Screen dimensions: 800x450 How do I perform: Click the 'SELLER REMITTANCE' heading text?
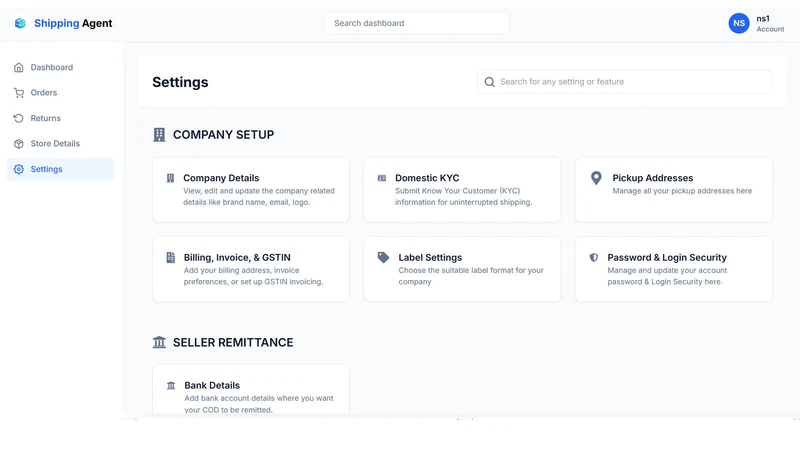tap(233, 342)
